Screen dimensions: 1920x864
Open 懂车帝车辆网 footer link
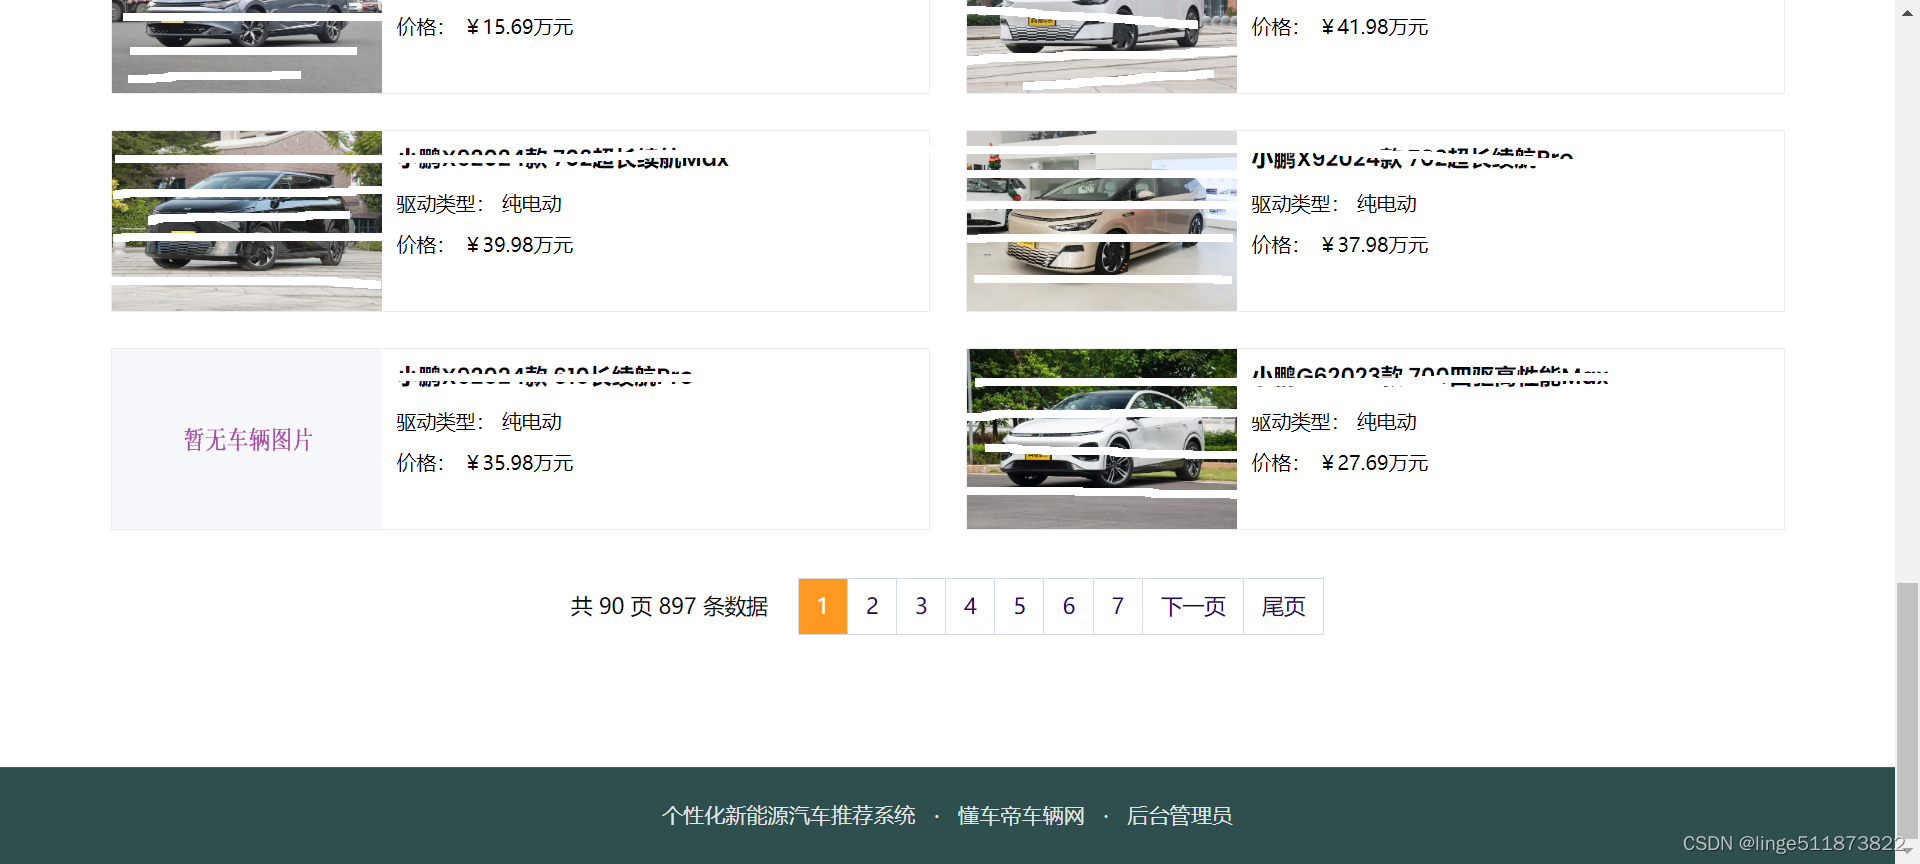(x=1021, y=816)
